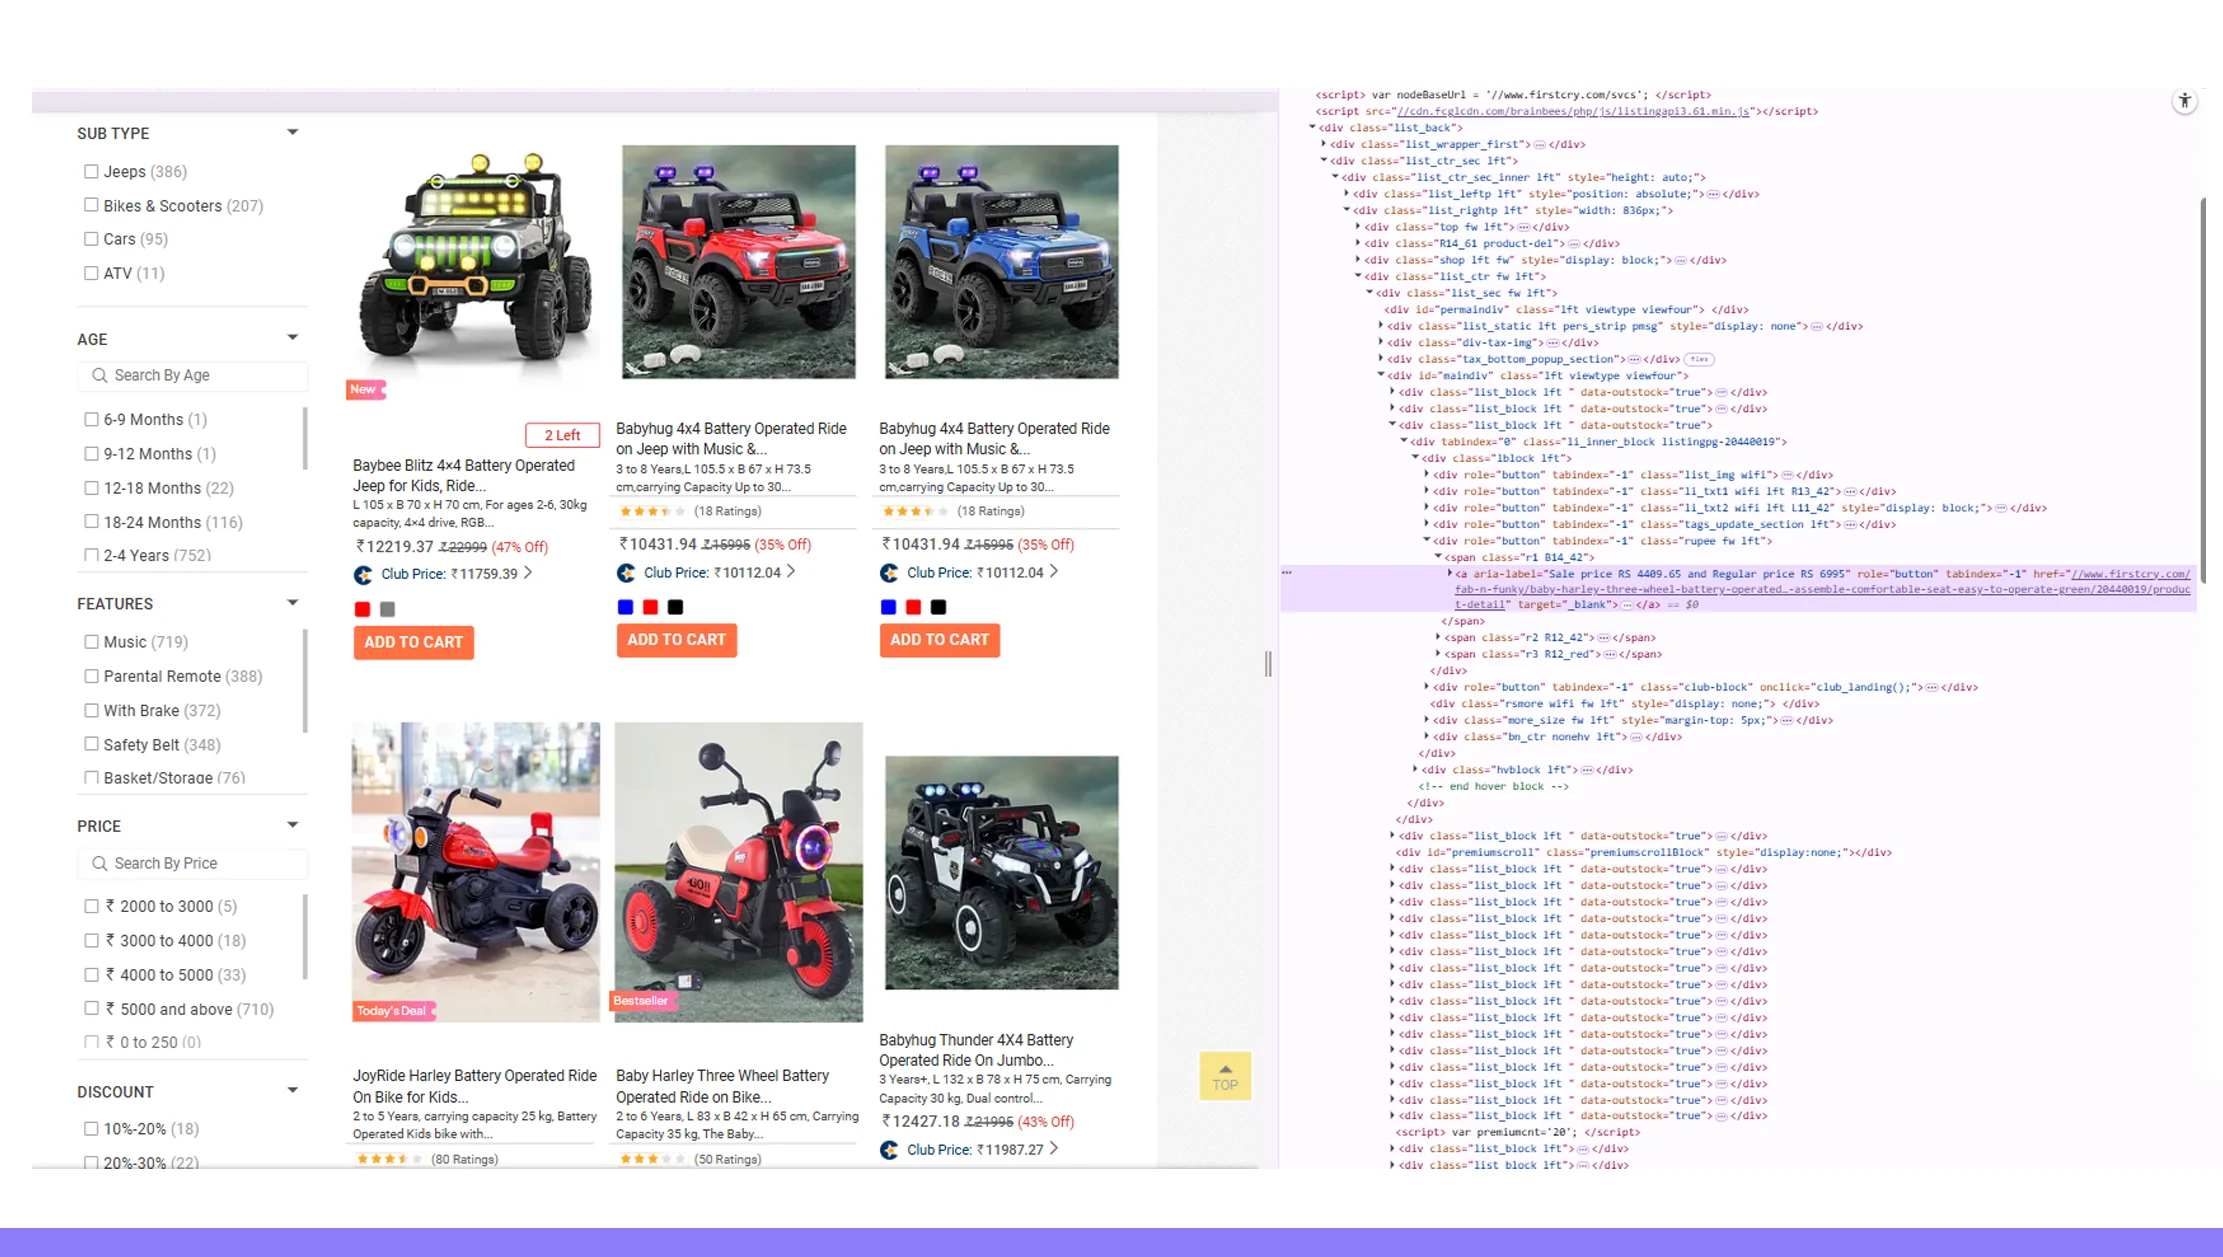
Task: Open the firstcry.com product href link in DevTools
Action: click(2130, 574)
